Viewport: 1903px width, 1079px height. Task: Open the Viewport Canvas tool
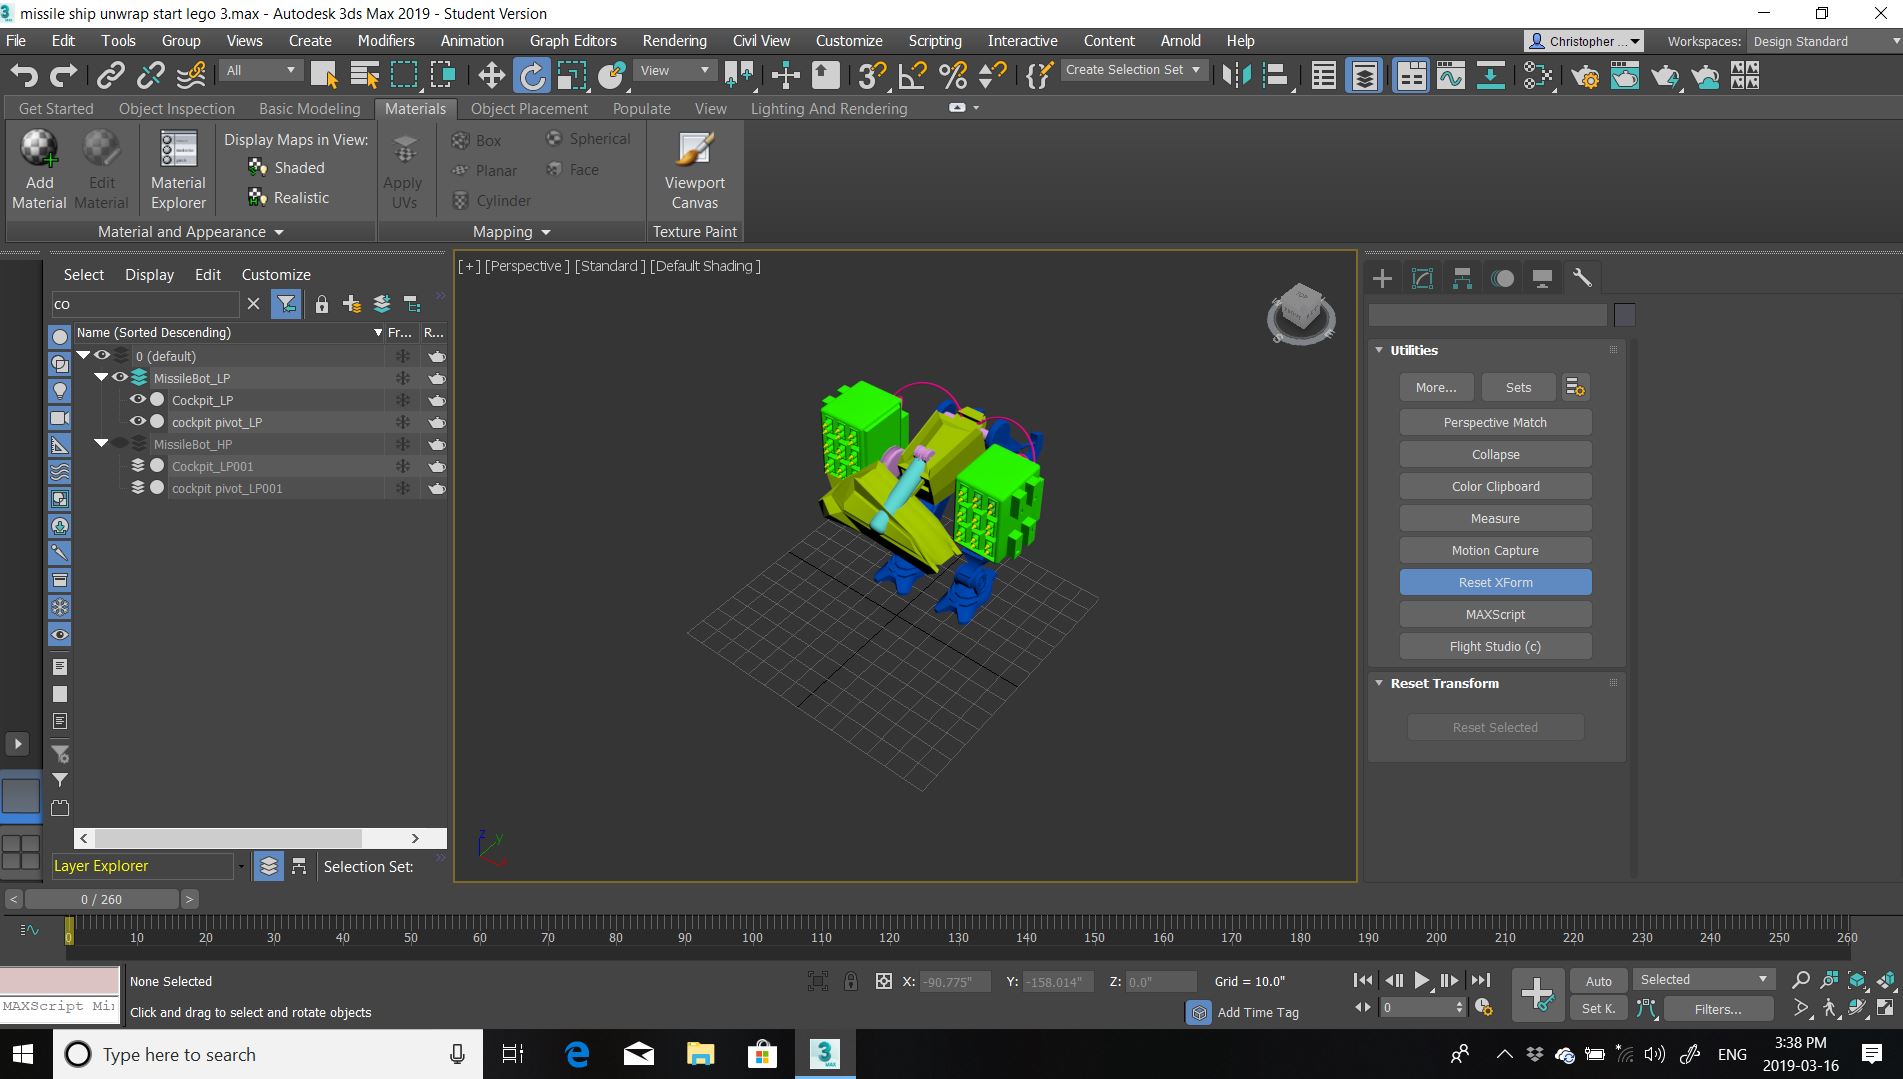(694, 171)
